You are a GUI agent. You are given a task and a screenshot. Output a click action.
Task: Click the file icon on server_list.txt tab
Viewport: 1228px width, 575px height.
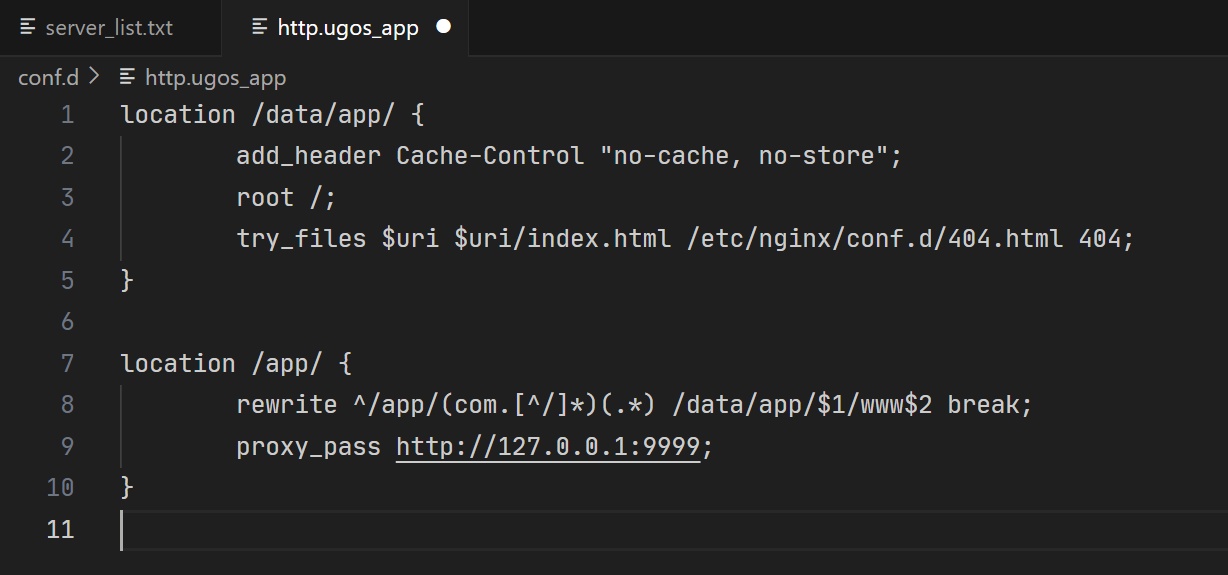coord(28,27)
